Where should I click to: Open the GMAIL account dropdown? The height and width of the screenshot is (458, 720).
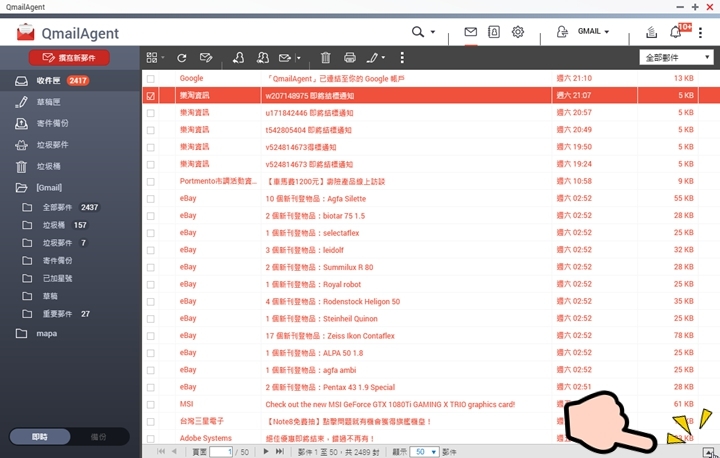tap(593, 31)
